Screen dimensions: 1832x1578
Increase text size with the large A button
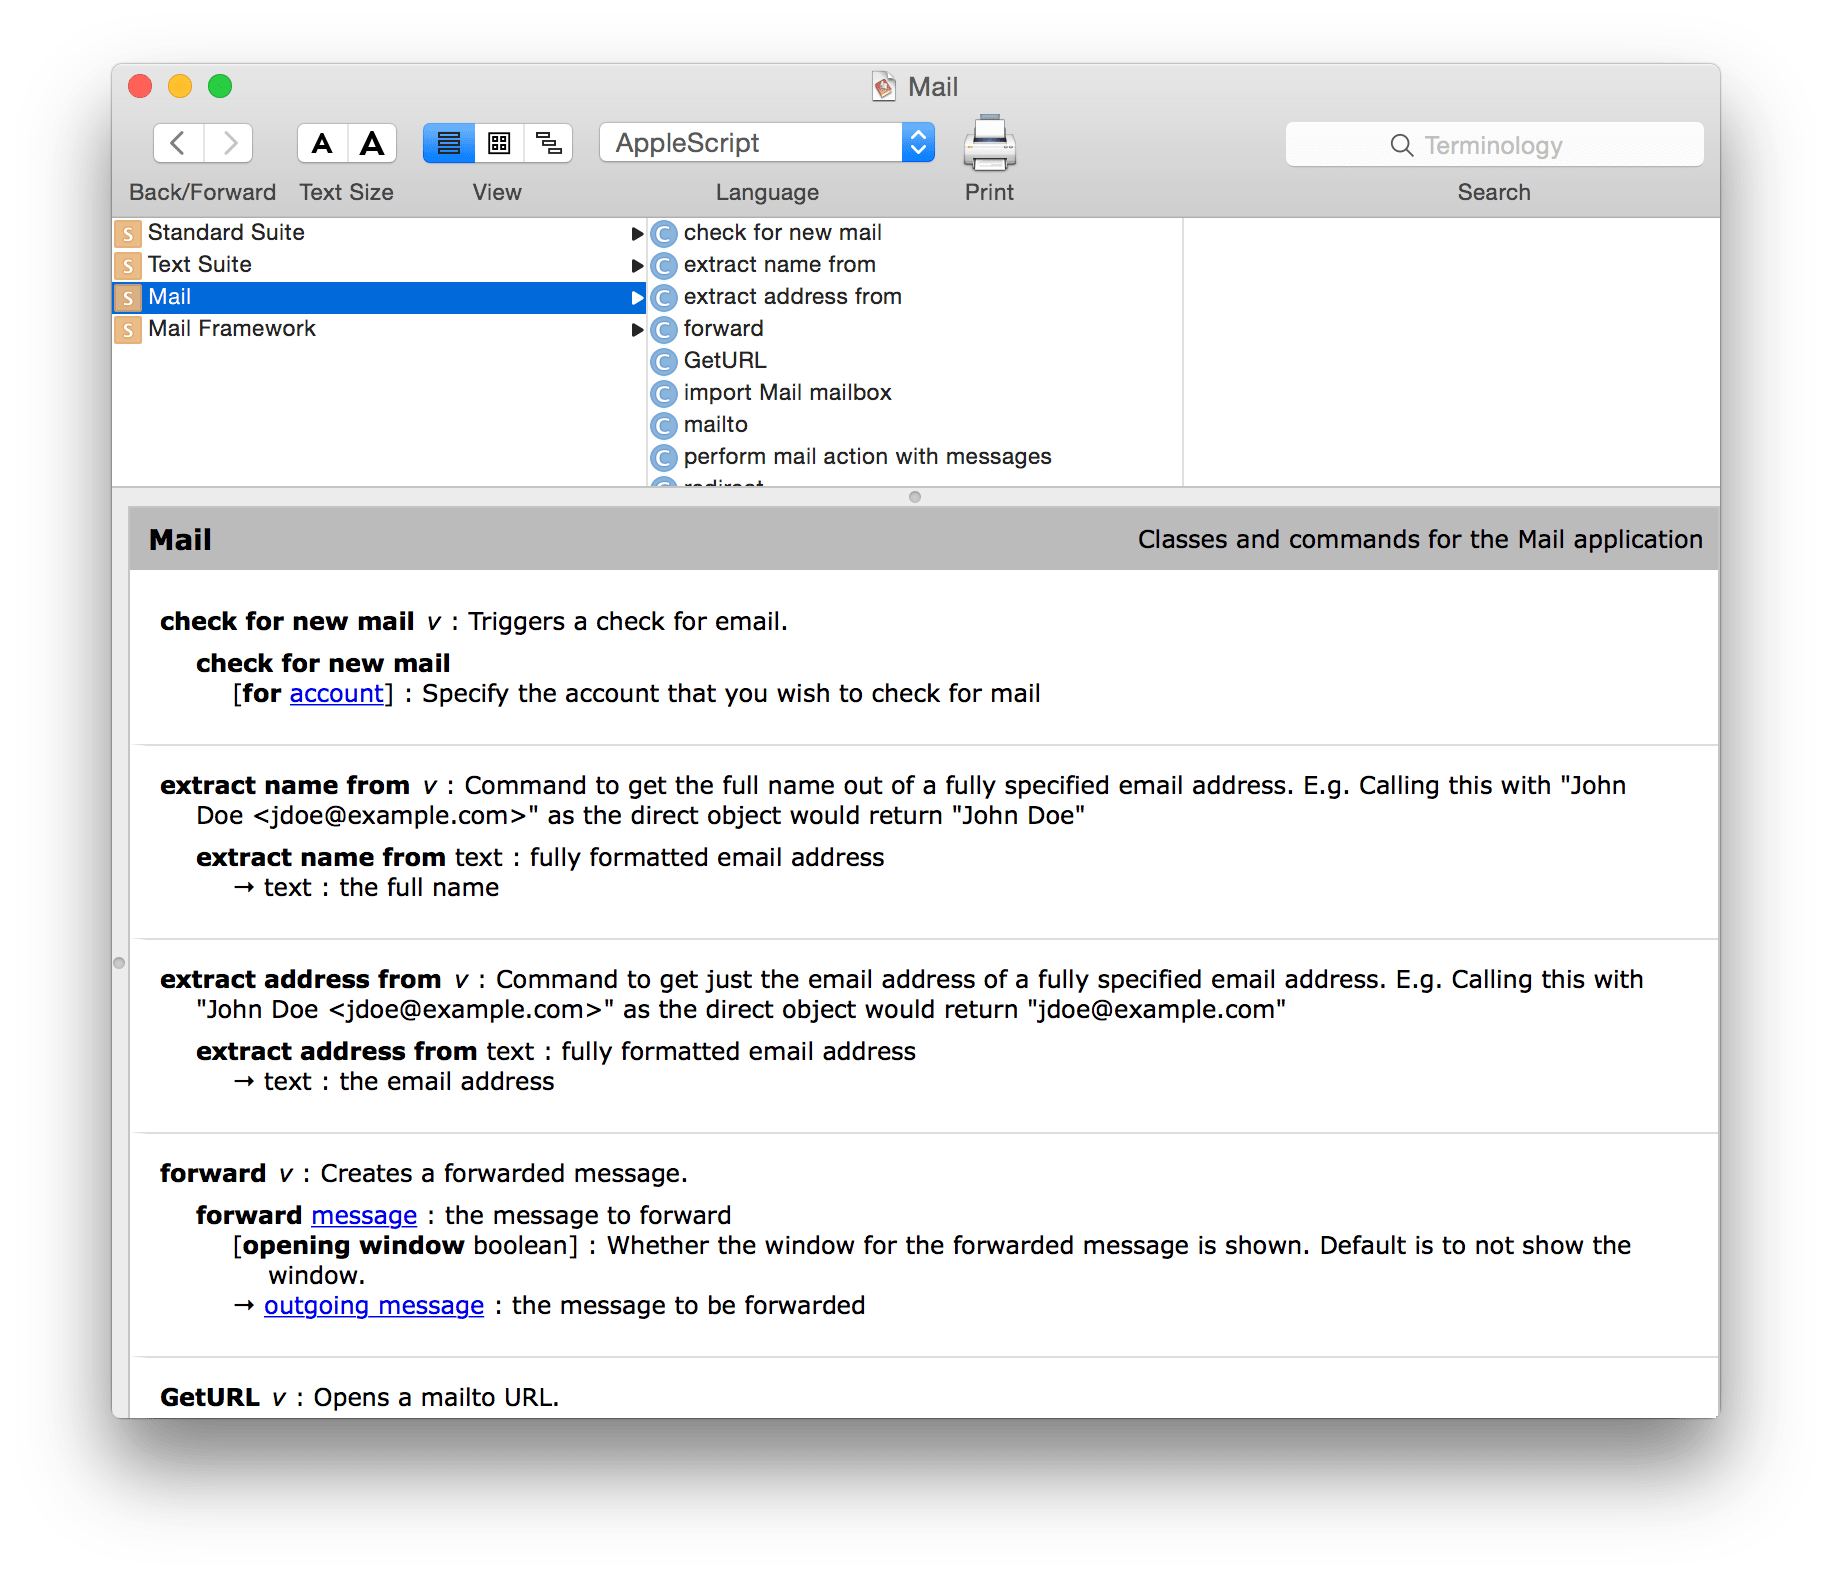click(372, 143)
